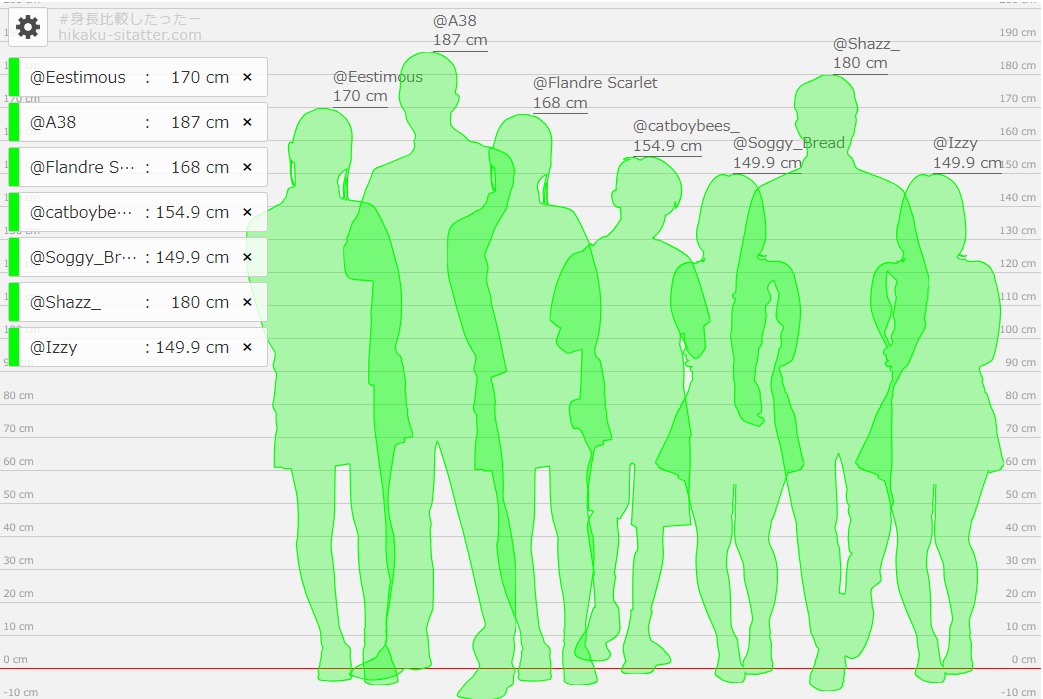Viewport: 1043px width, 699px height.
Task: Select the @Izzy name in list
Action: 53,347
